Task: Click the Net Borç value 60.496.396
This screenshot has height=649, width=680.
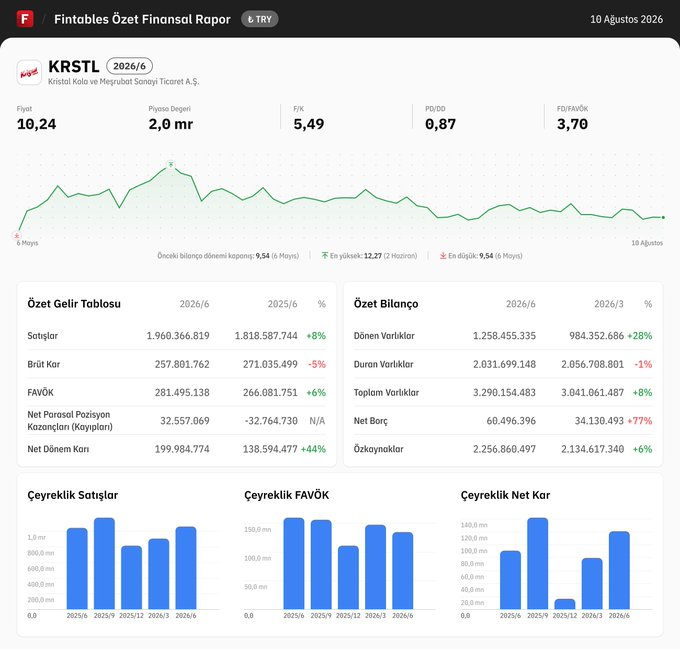Action: (511, 421)
